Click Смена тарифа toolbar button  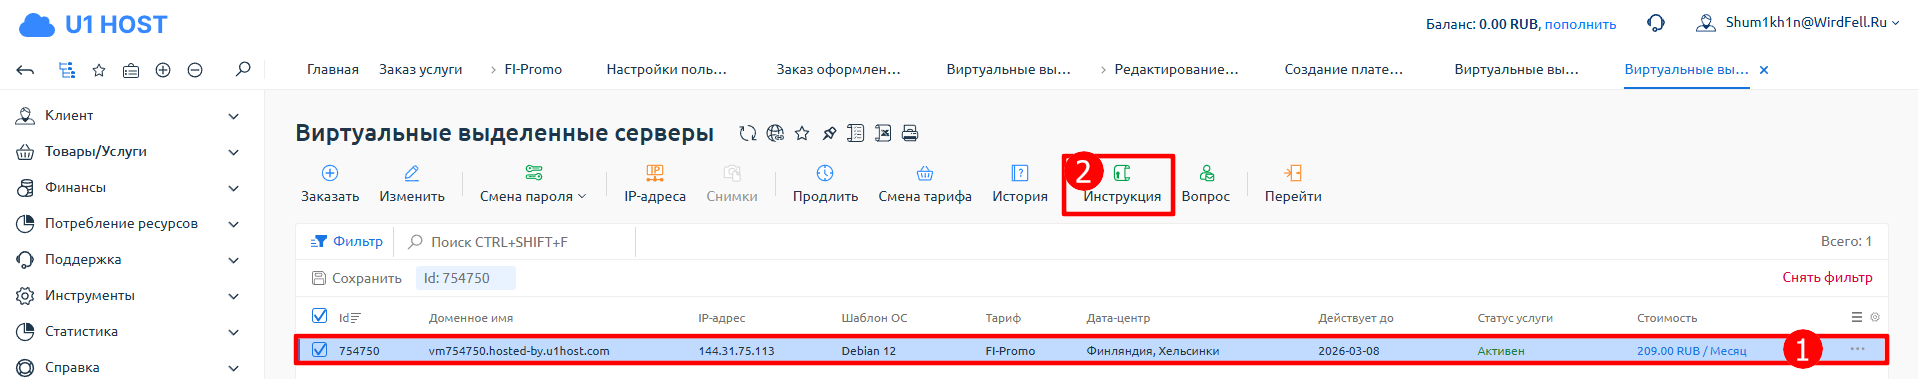click(925, 185)
